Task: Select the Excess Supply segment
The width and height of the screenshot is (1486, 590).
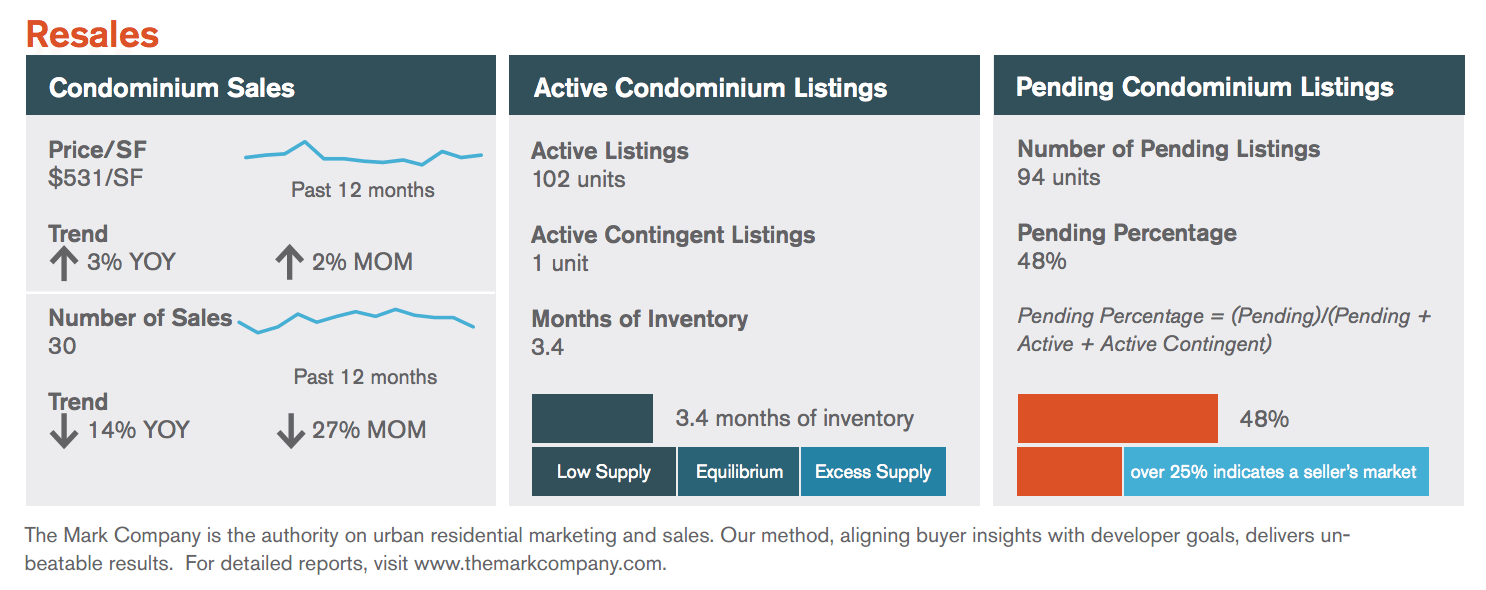Action: tap(873, 472)
